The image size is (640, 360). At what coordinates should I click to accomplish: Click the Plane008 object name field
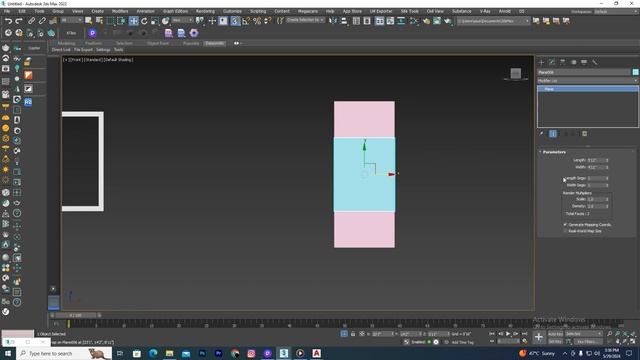tap(584, 72)
